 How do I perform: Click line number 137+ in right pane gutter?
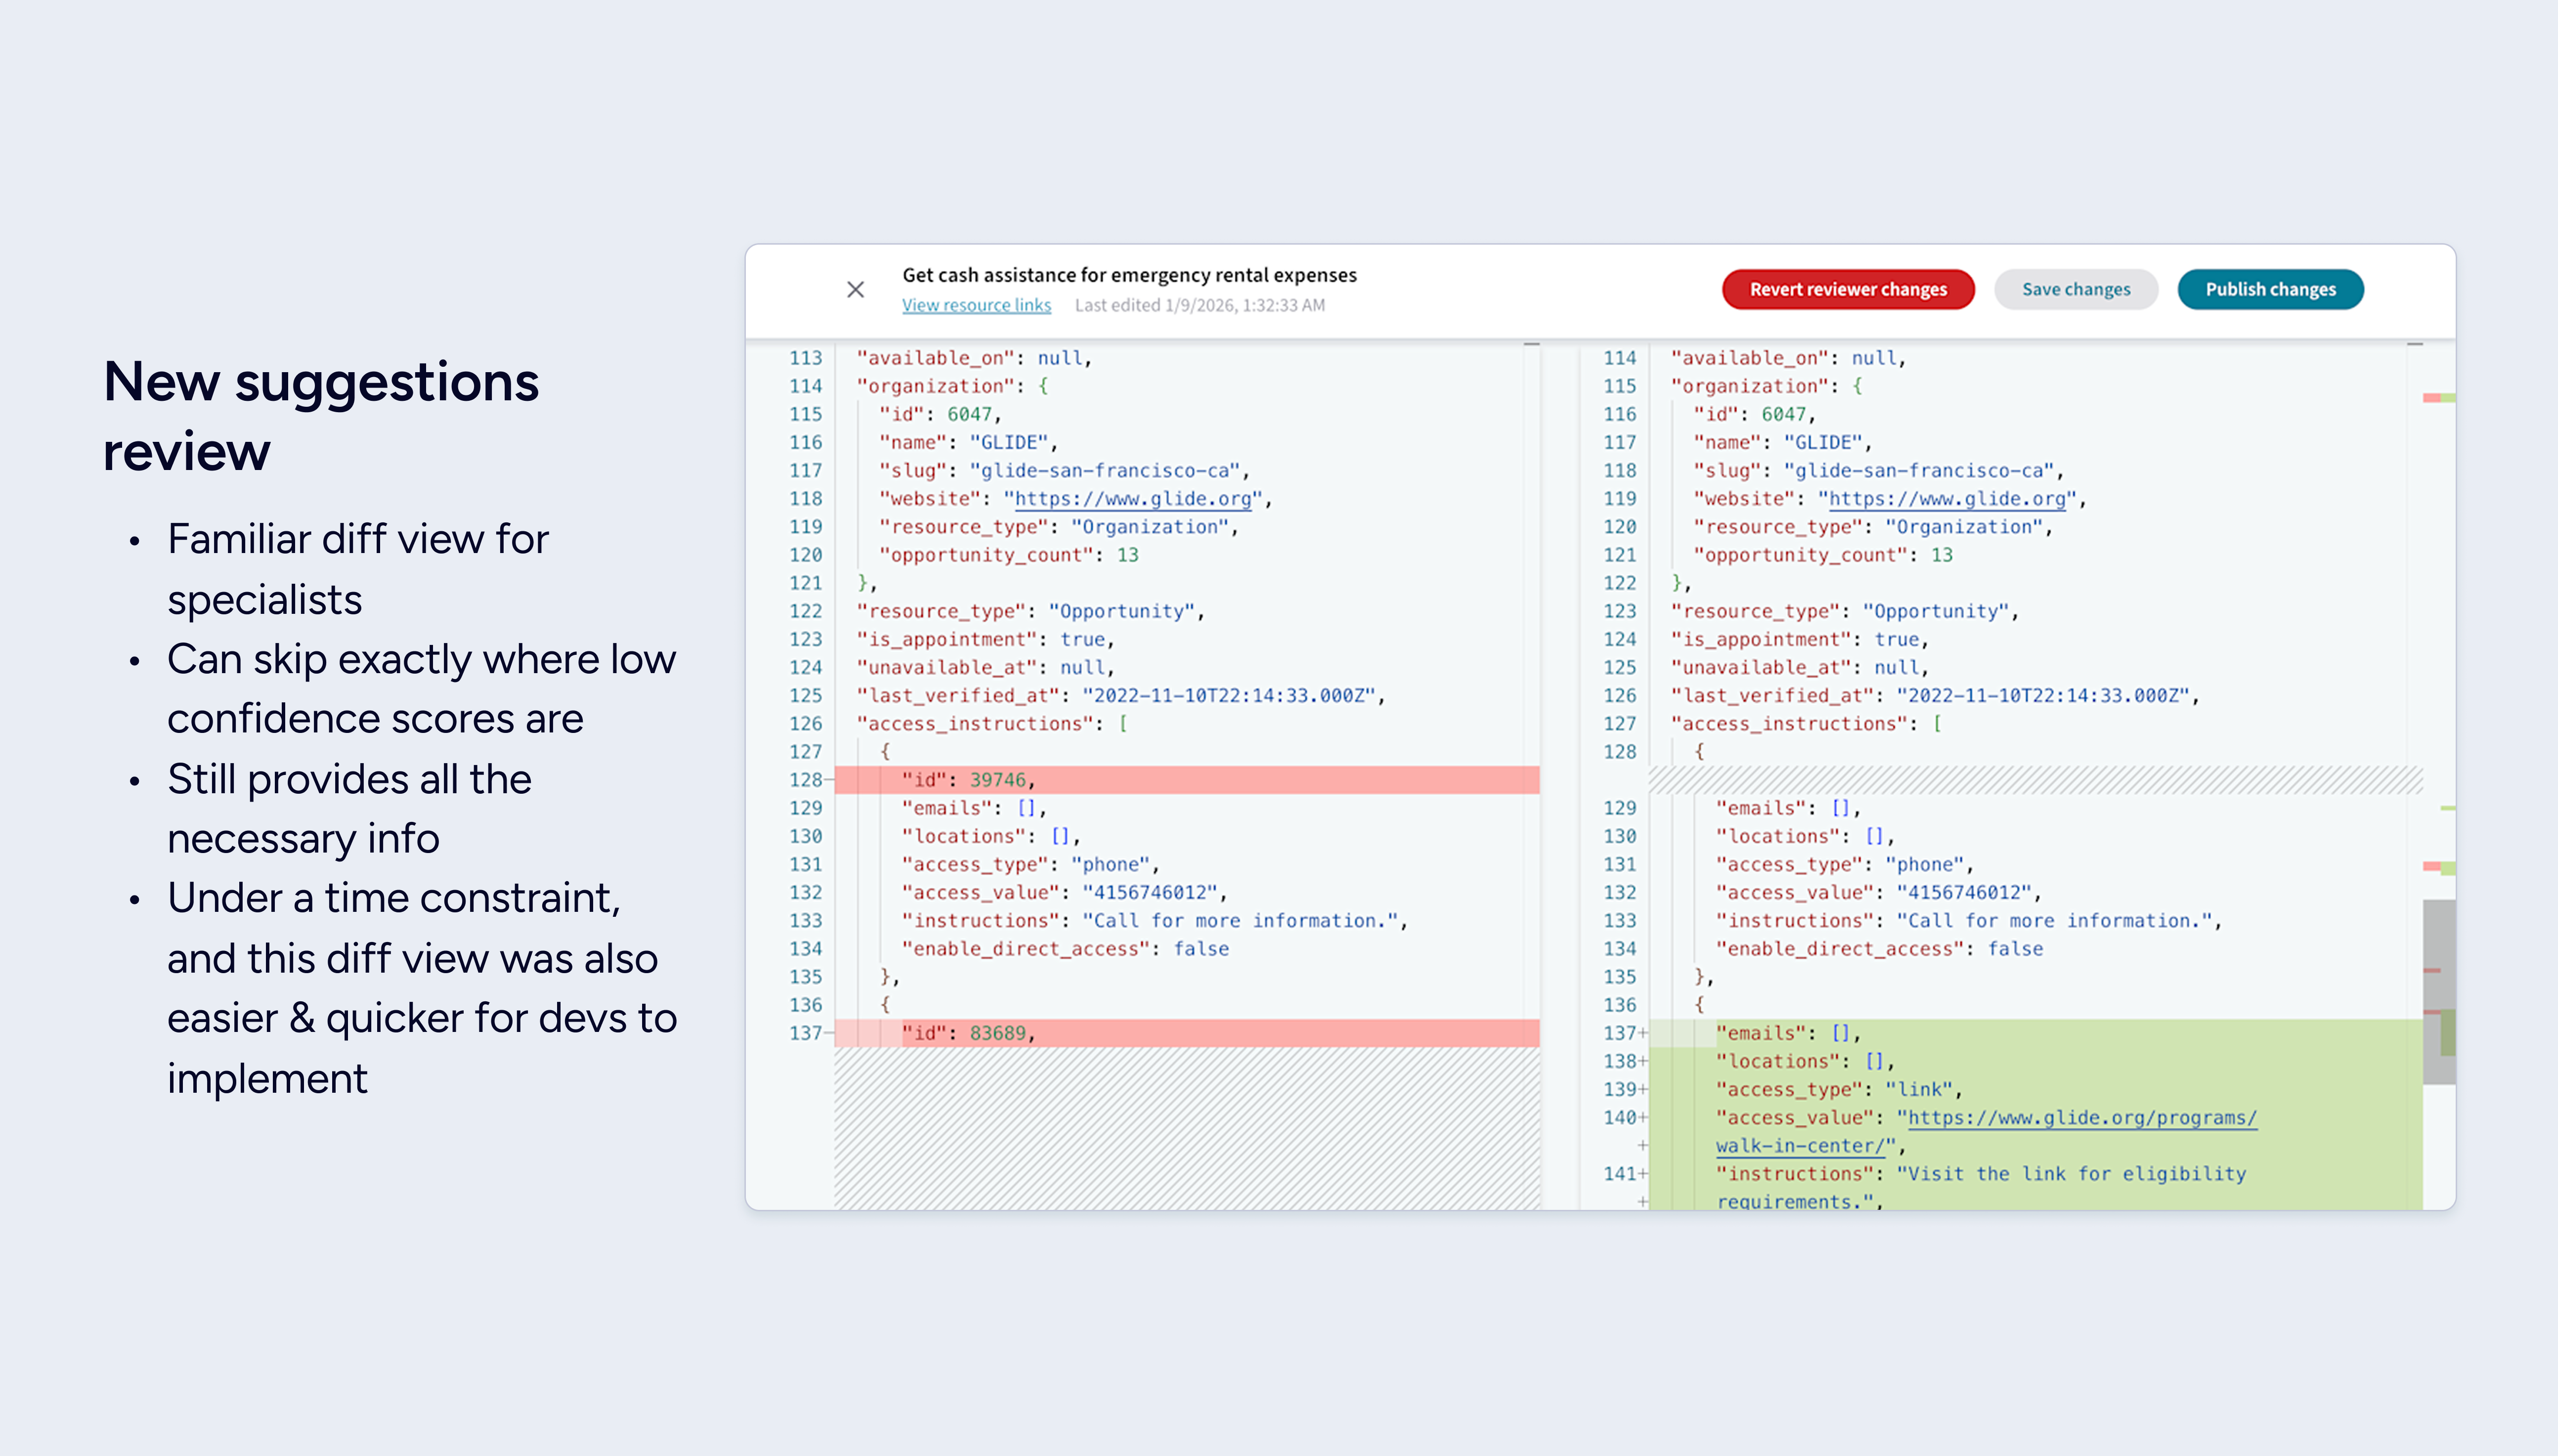click(1624, 1033)
